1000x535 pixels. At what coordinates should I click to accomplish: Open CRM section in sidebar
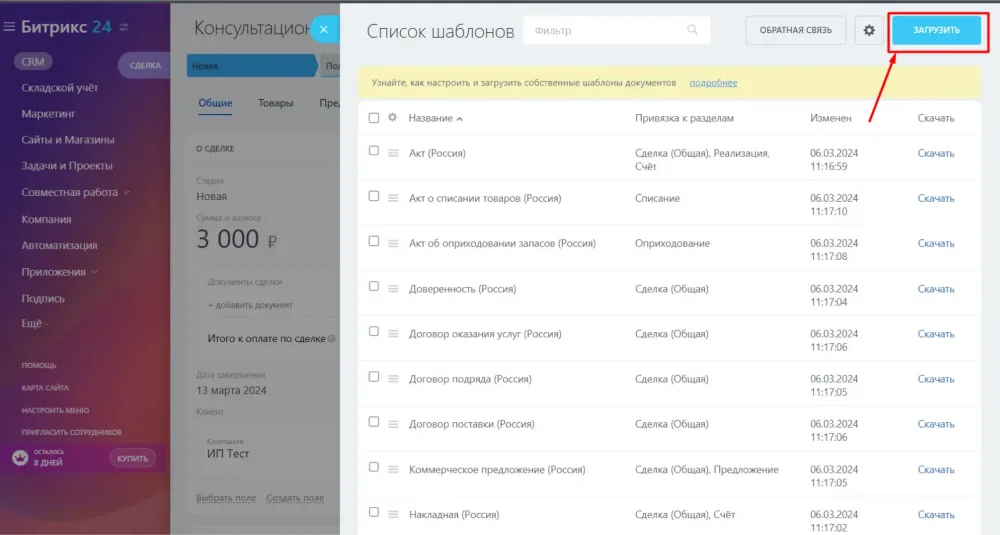pos(33,62)
